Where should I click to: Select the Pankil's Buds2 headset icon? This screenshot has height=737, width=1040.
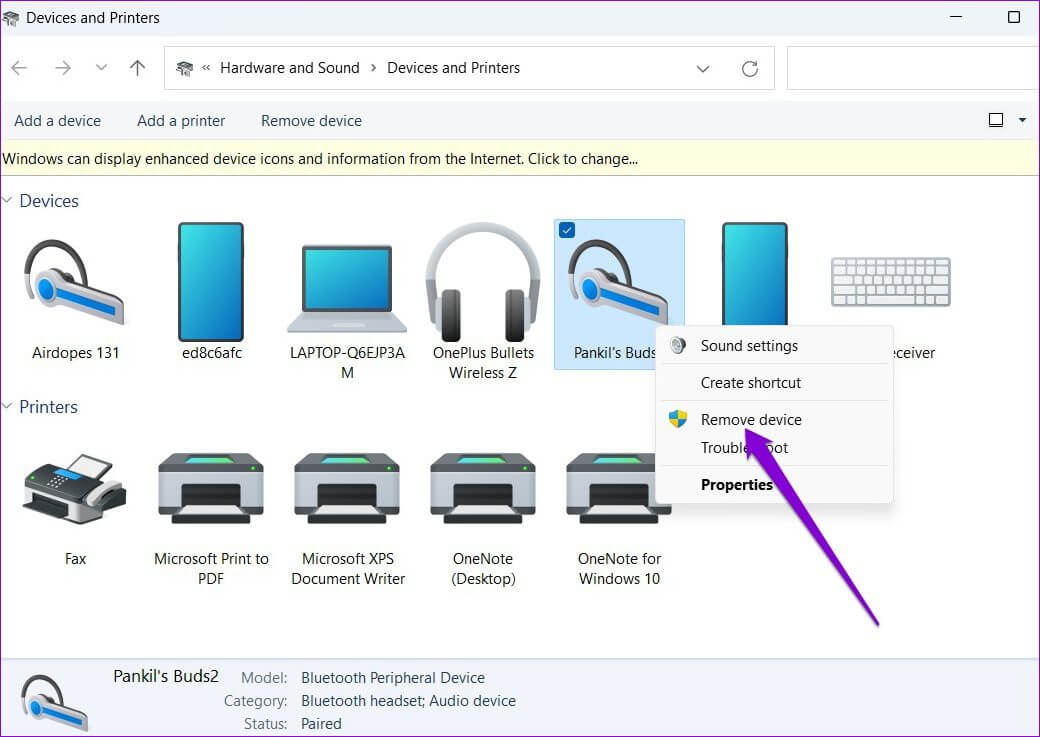tap(617, 282)
